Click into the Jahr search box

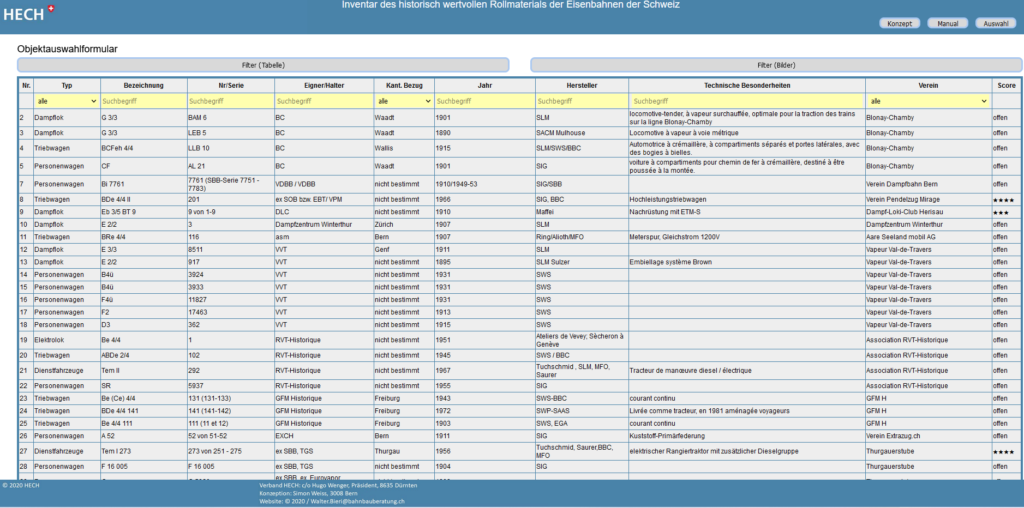[x=484, y=101]
